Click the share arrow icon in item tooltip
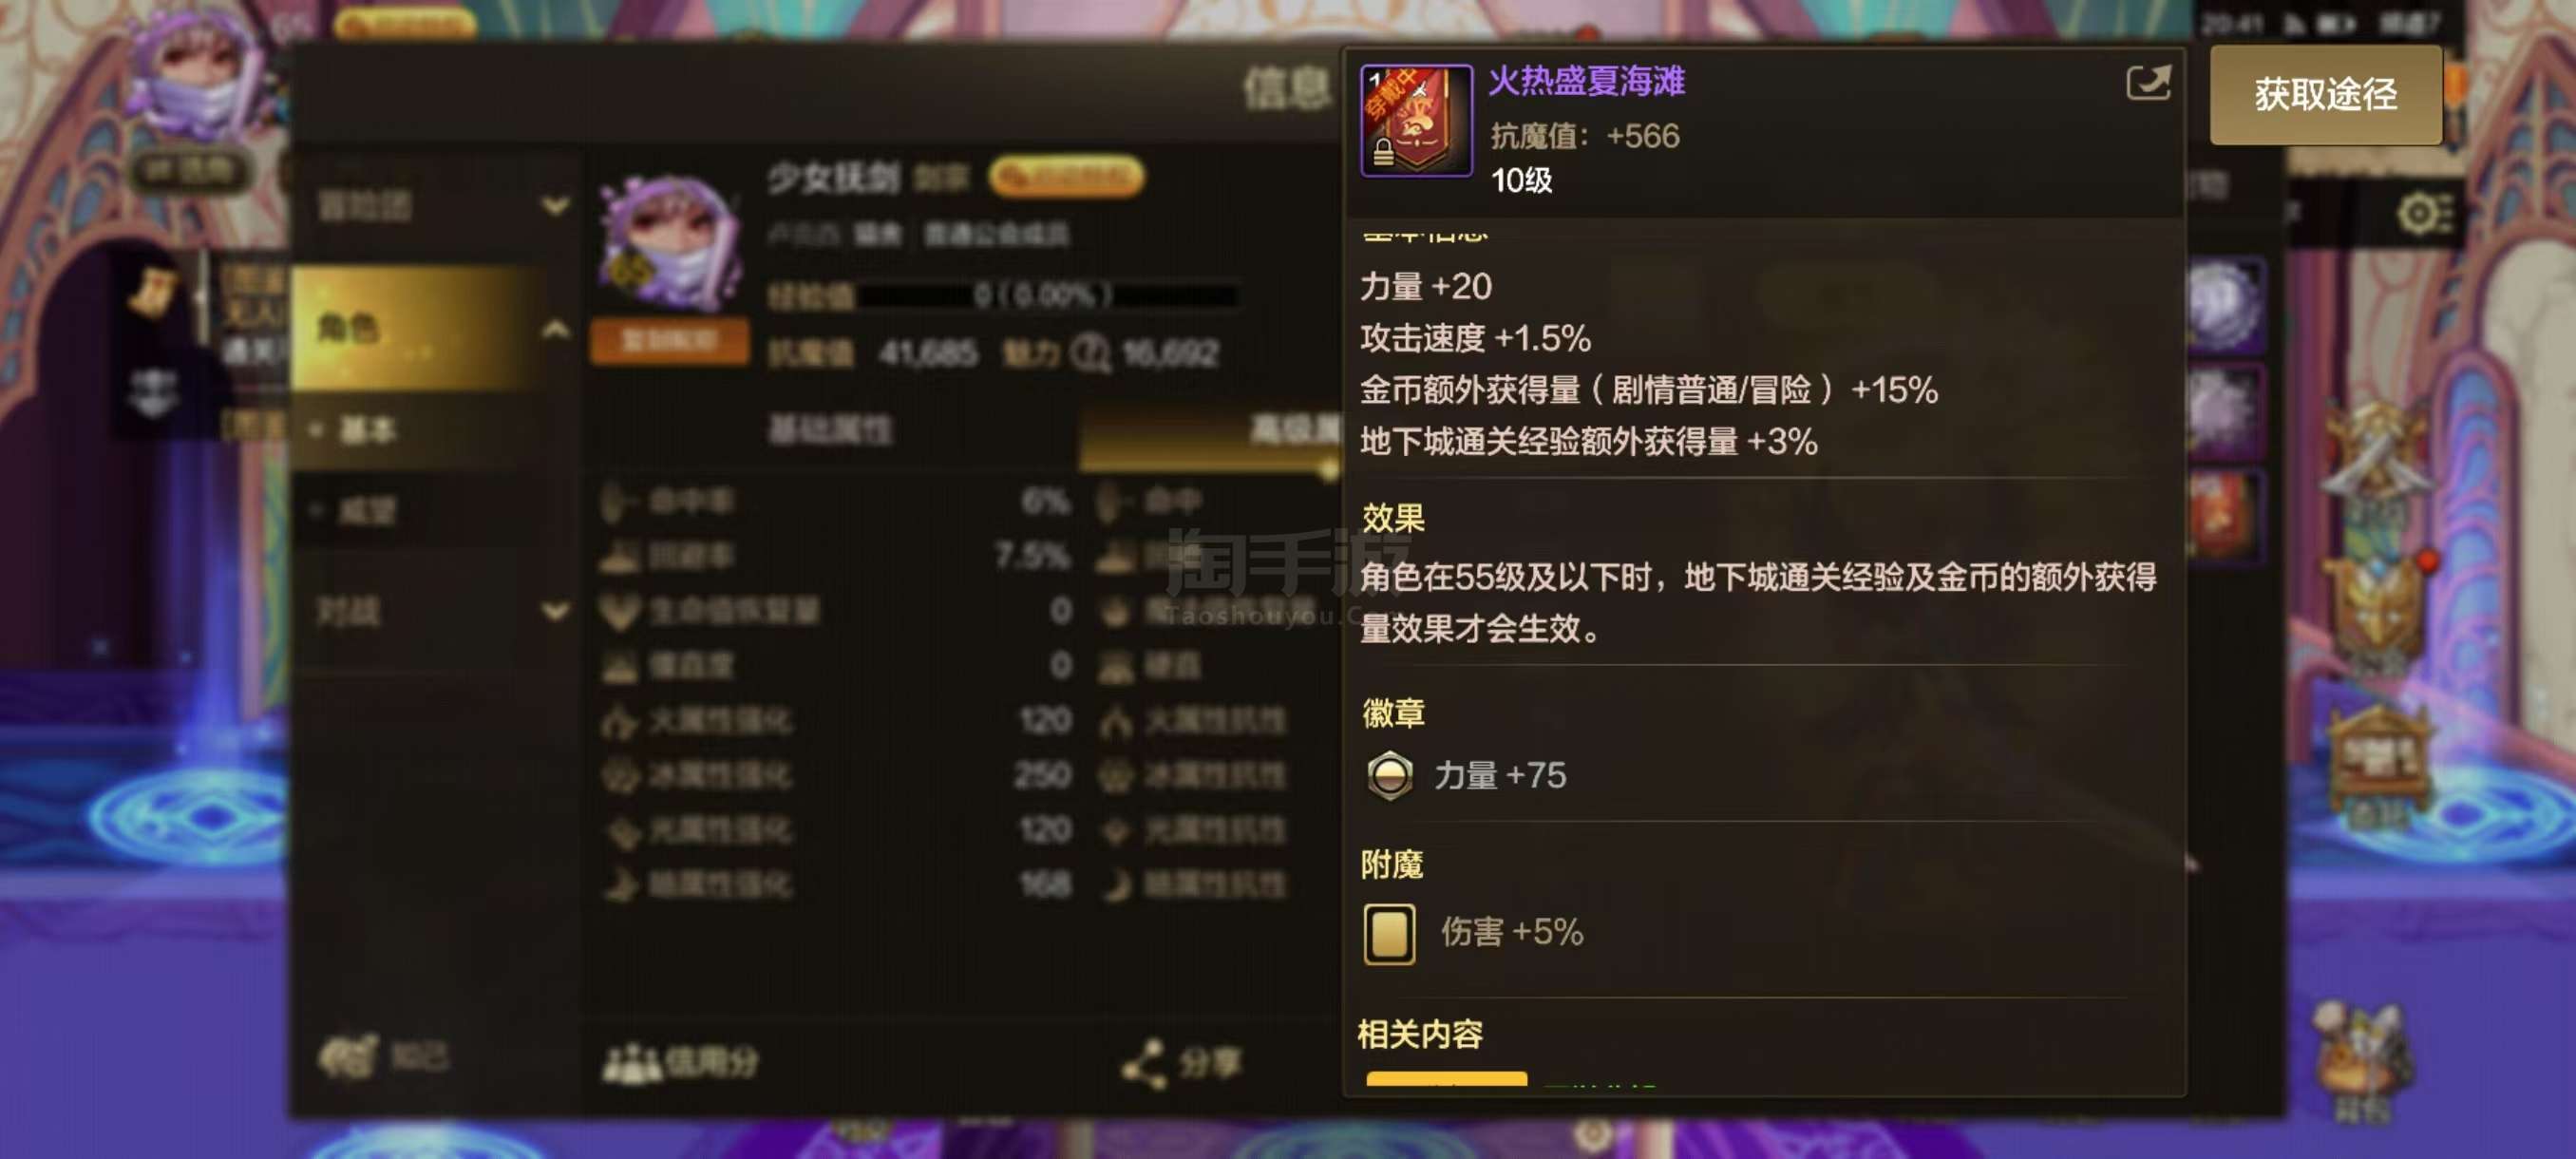The width and height of the screenshot is (2576, 1159). [2148, 82]
